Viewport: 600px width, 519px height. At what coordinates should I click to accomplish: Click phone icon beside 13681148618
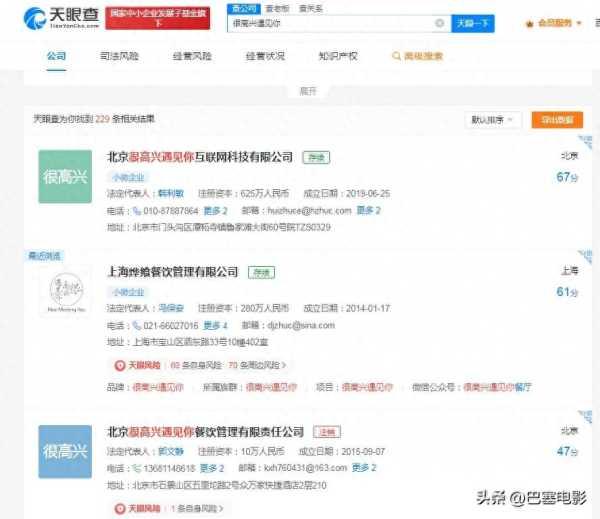[137, 468]
